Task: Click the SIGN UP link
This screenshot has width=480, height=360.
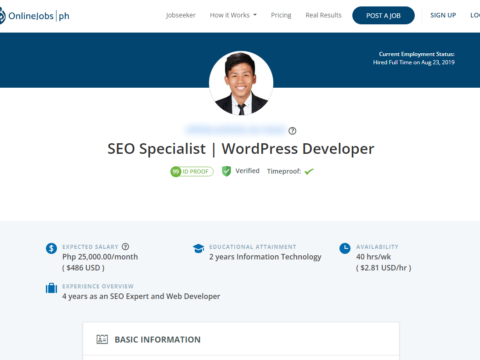Action: coord(443,15)
